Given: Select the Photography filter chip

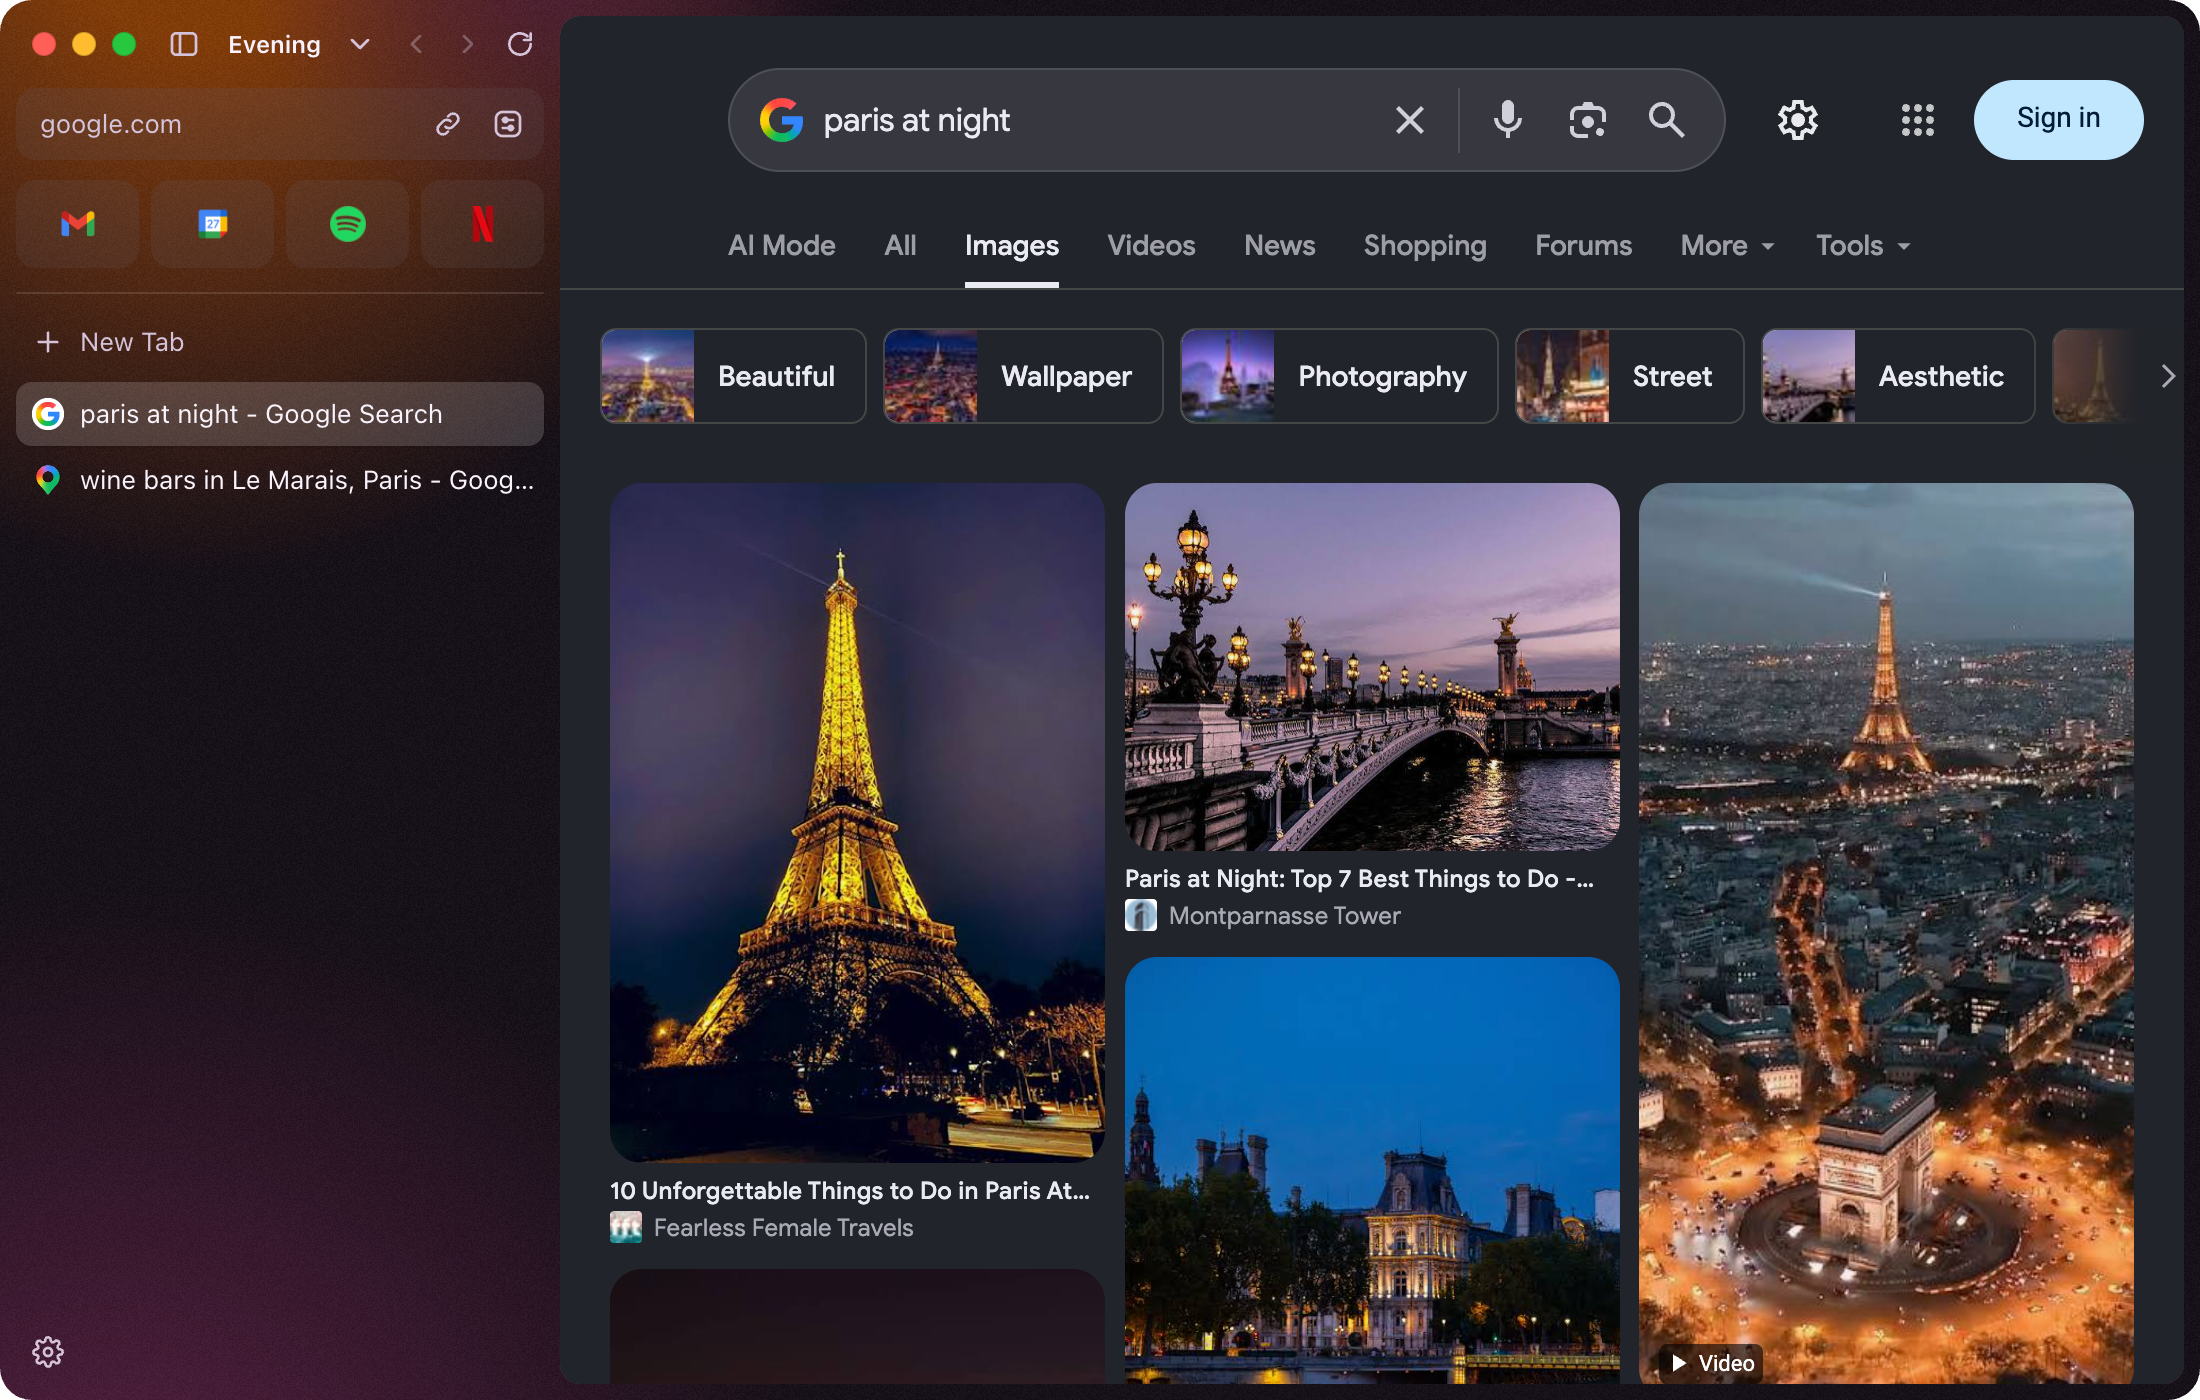Looking at the screenshot, I should pos(1339,376).
